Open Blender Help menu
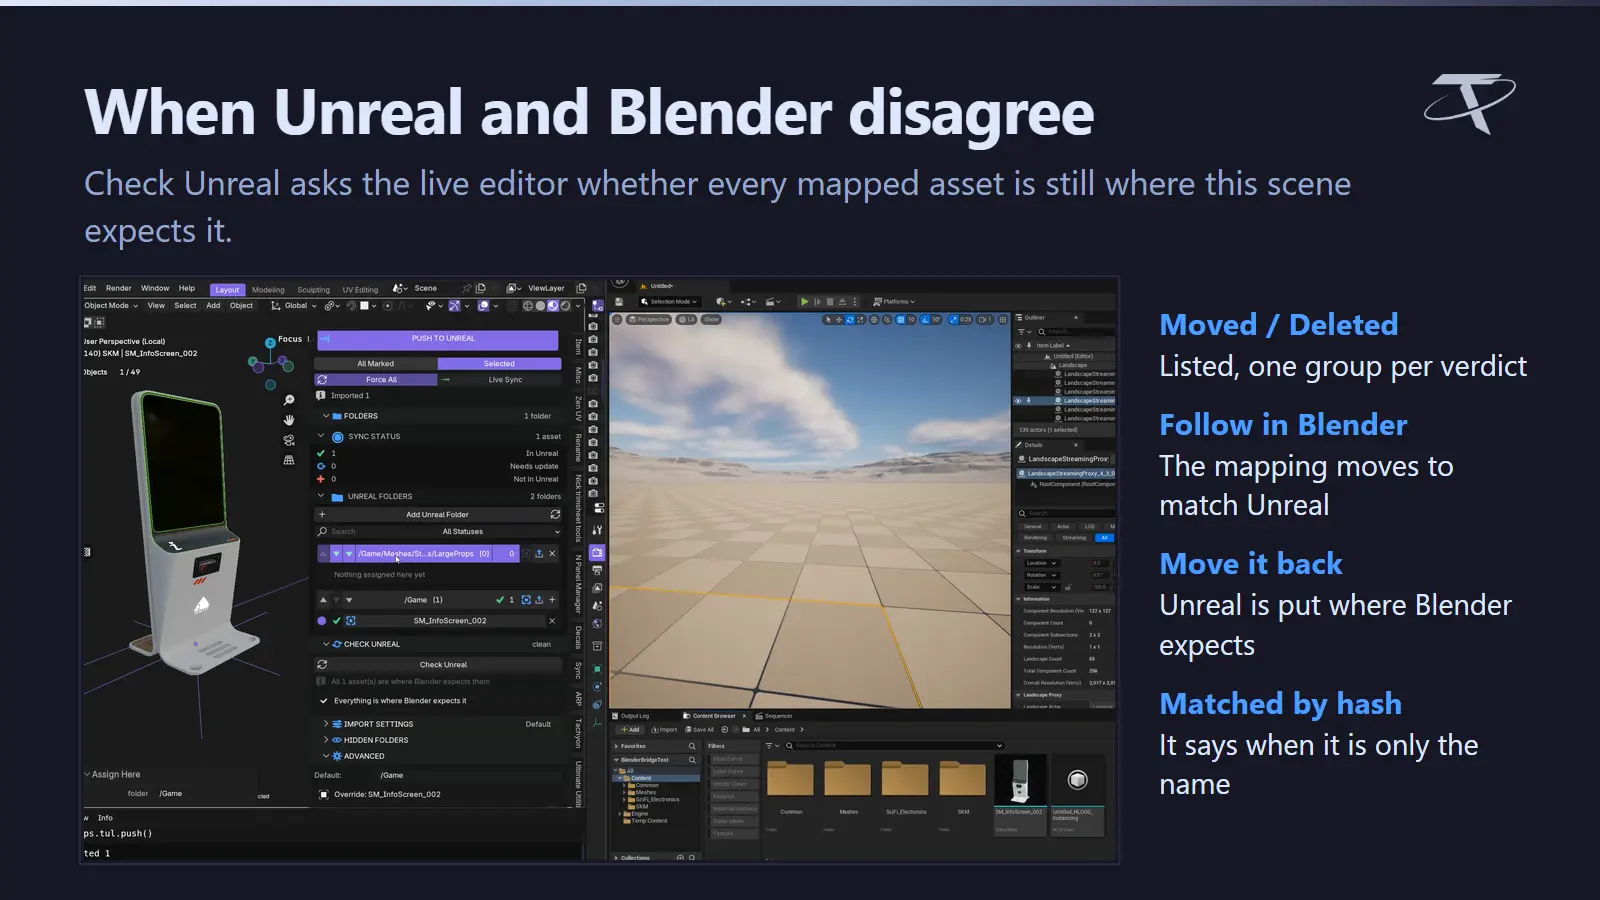1600x900 pixels. coord(187,288)
